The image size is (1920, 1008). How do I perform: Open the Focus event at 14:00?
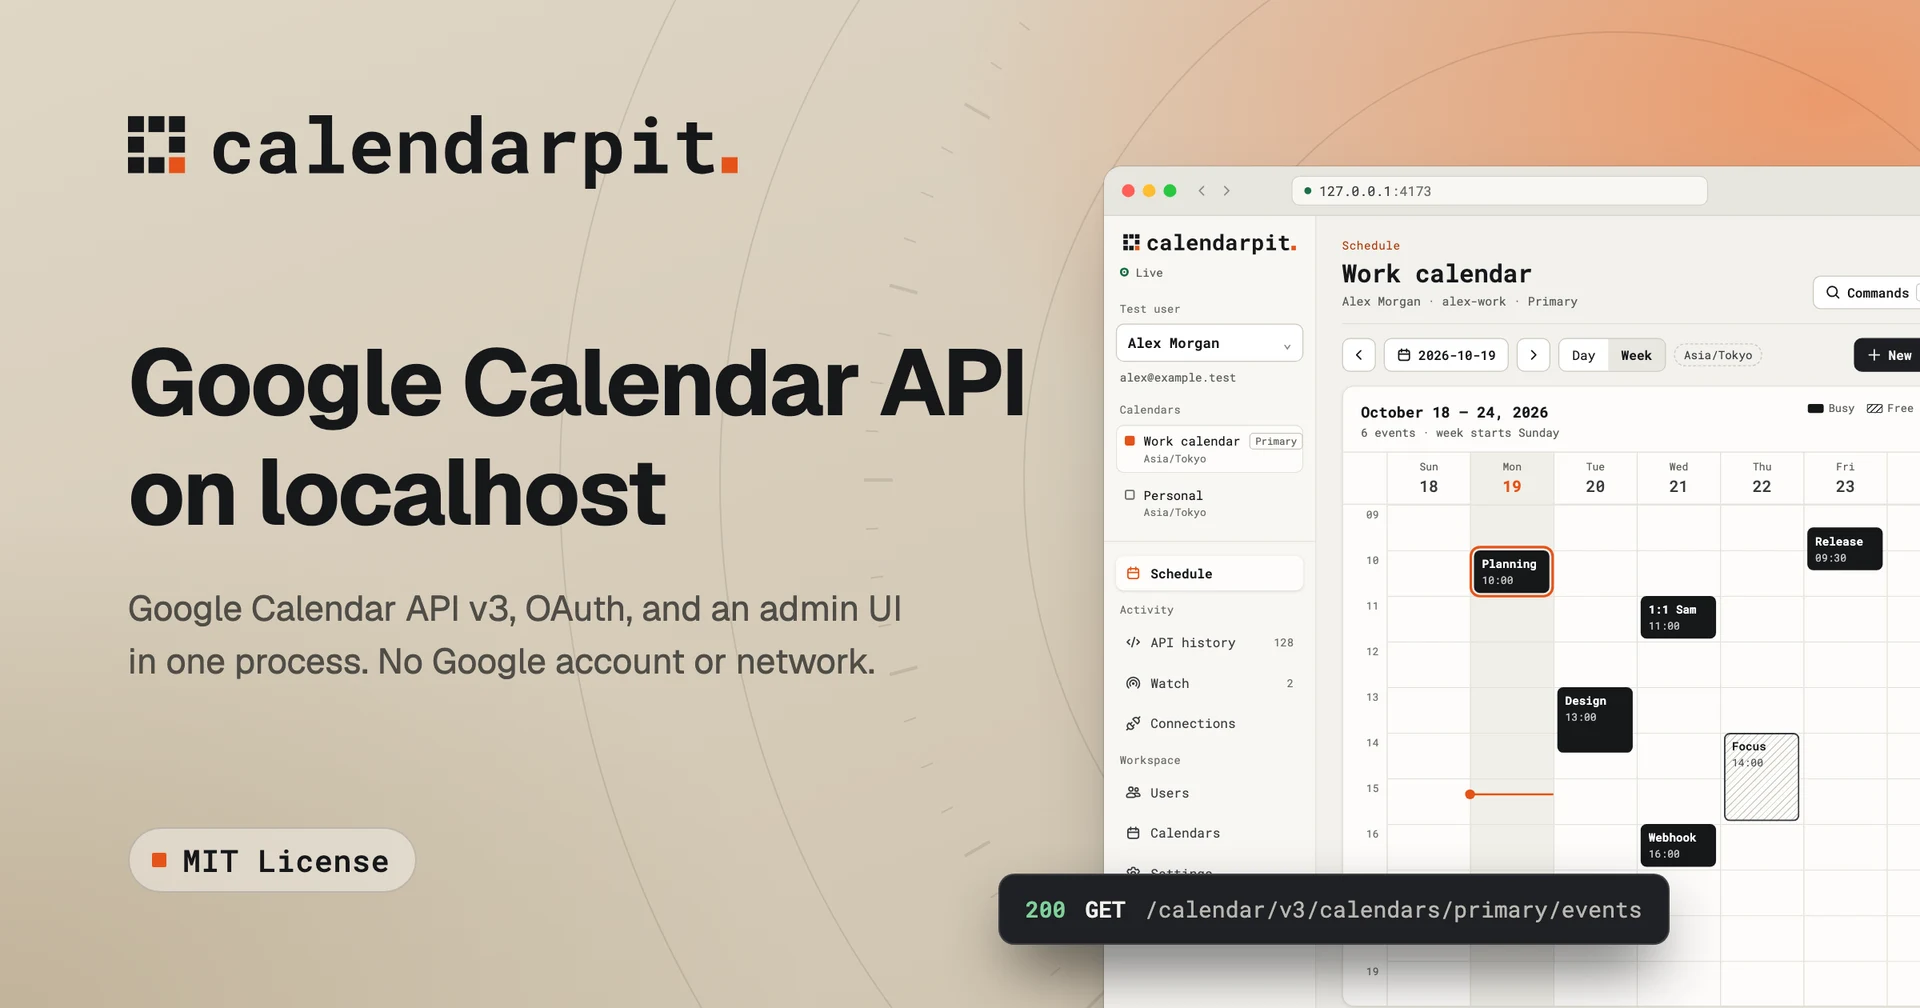pos(1762,777)
